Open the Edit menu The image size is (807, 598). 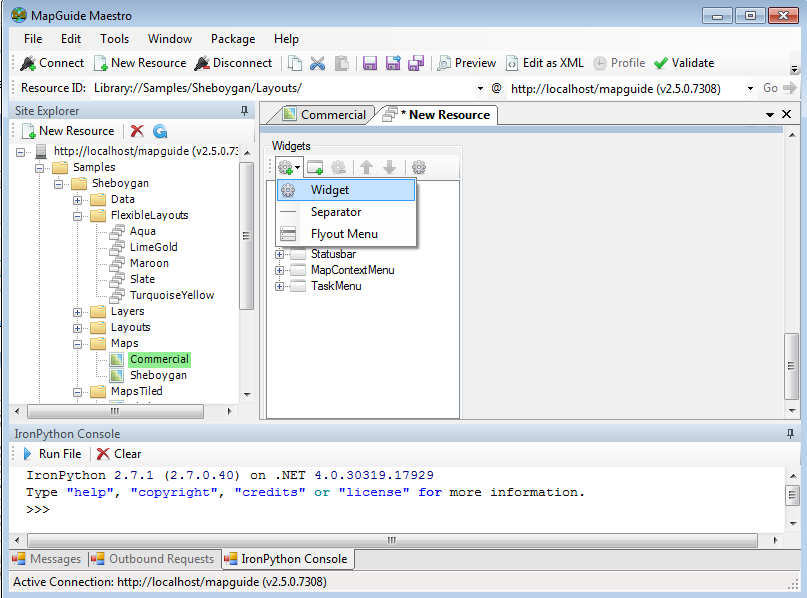click(71, 39)
